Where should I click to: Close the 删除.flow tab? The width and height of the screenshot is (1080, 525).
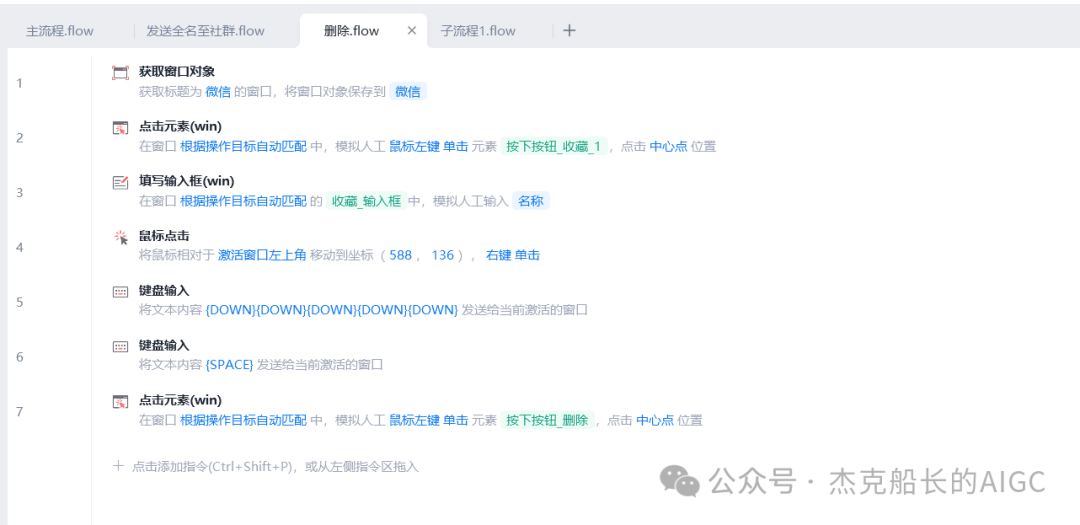(x=412, y=30)
